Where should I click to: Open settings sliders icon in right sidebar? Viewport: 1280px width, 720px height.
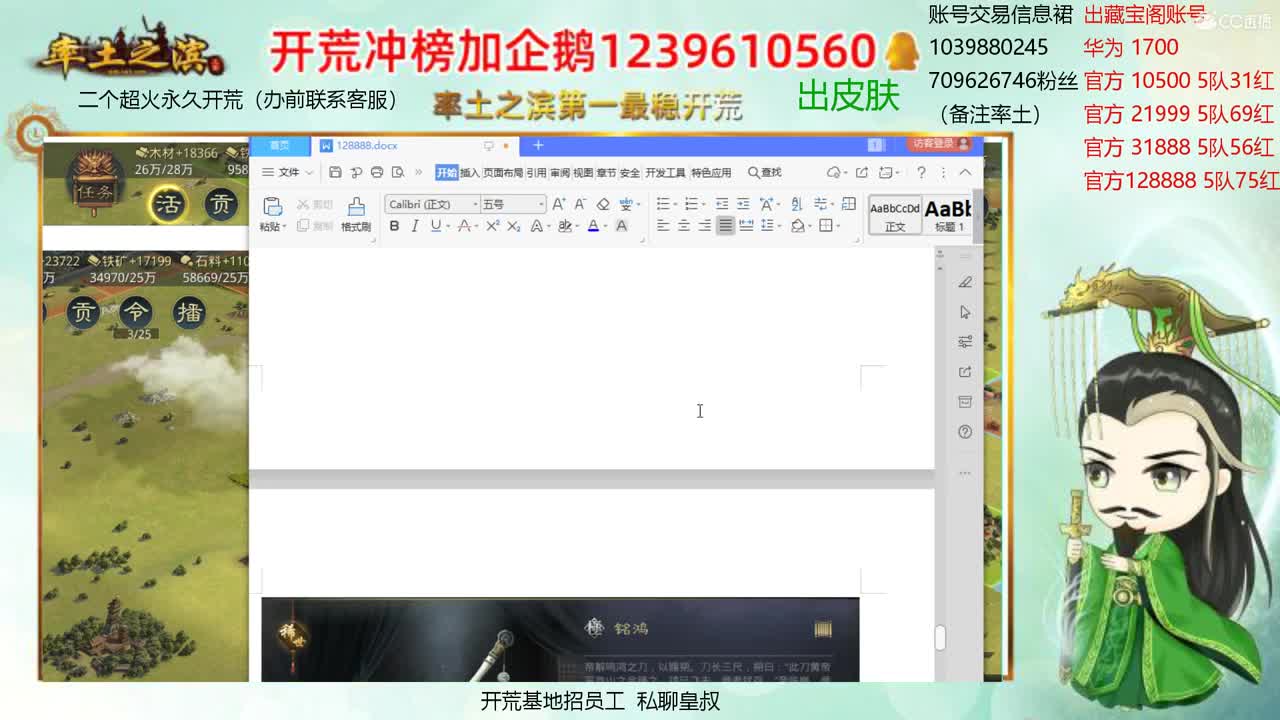(965, 342)
